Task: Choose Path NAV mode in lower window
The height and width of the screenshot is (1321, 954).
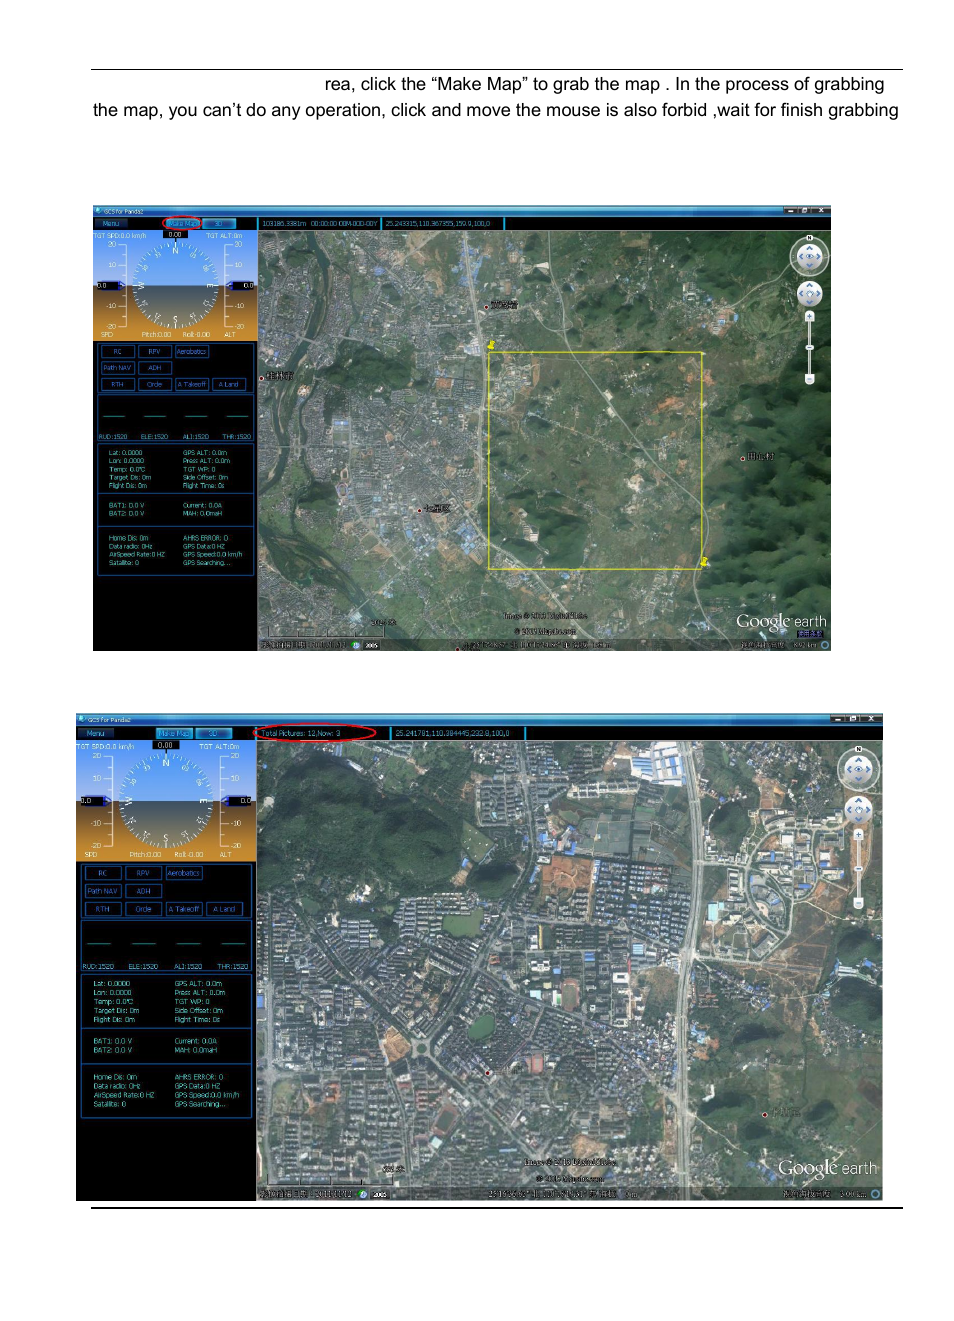Action: pos(102,891)
